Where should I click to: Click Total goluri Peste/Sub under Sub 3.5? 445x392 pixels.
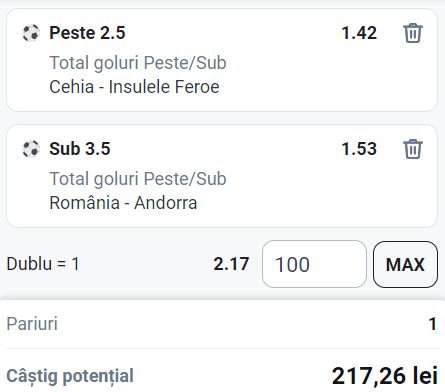click(x=138, y=179)
